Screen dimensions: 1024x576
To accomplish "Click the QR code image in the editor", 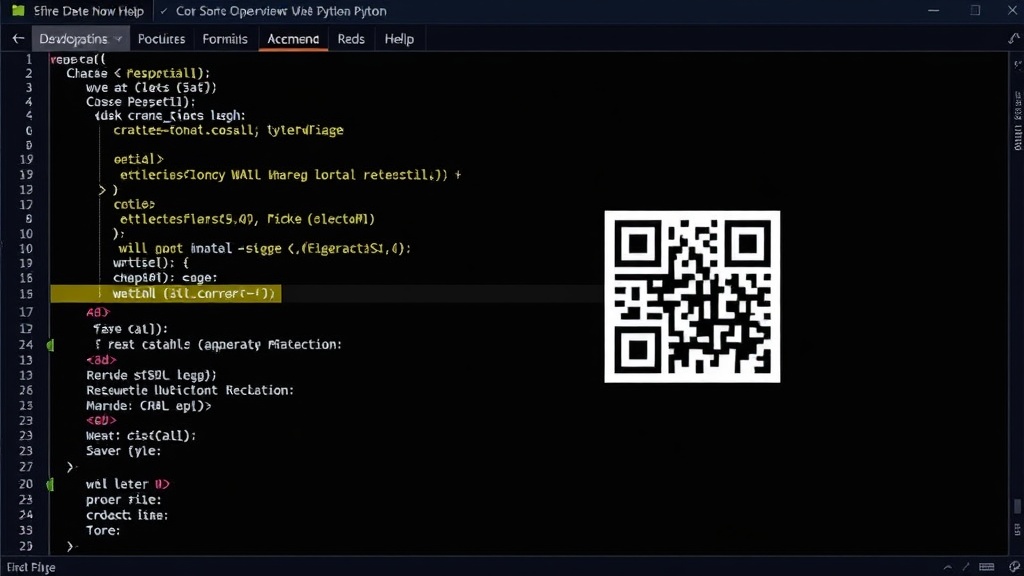I will (x=692, y=296).
